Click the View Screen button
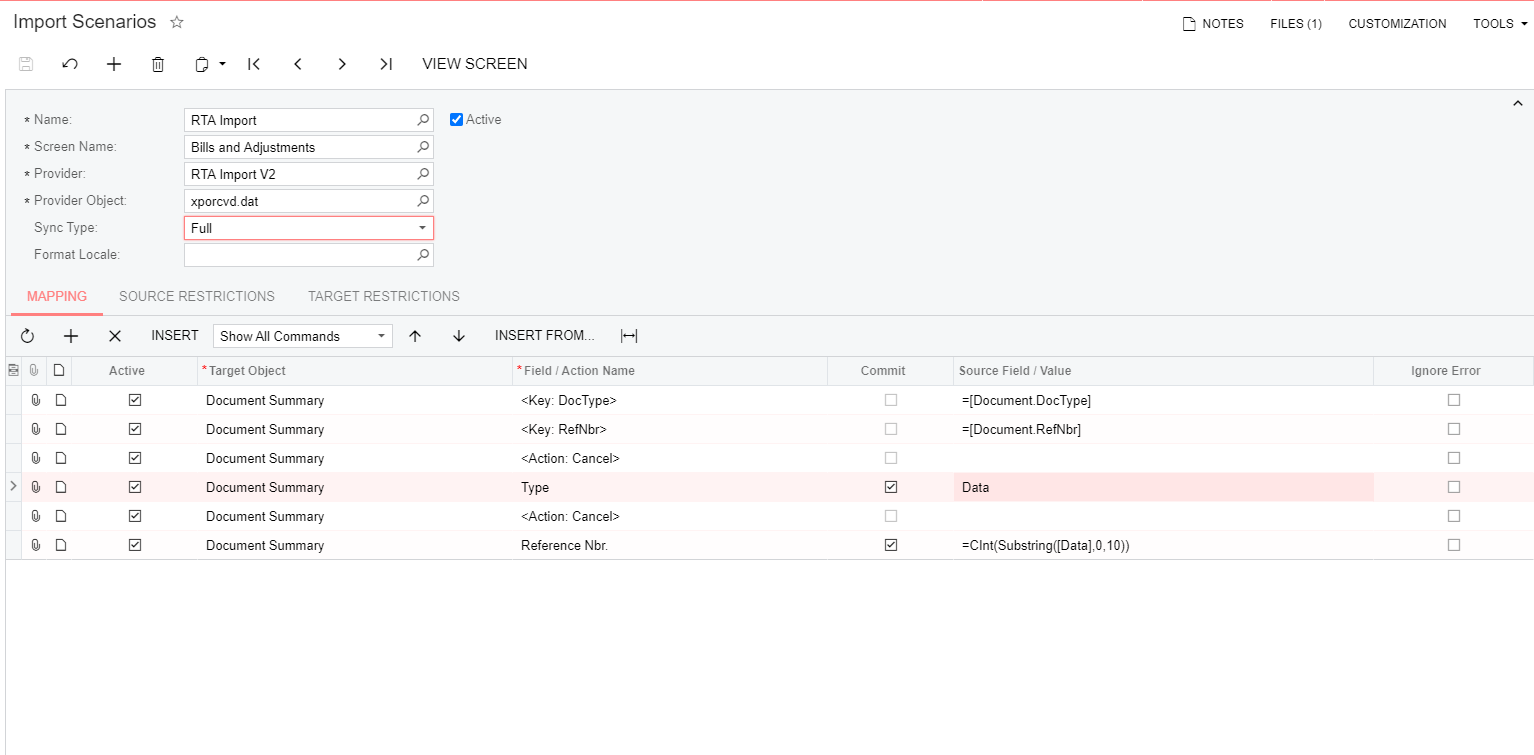Image resolution: width=1534 pixels, height=755 pixels. (x=475, y=64)
